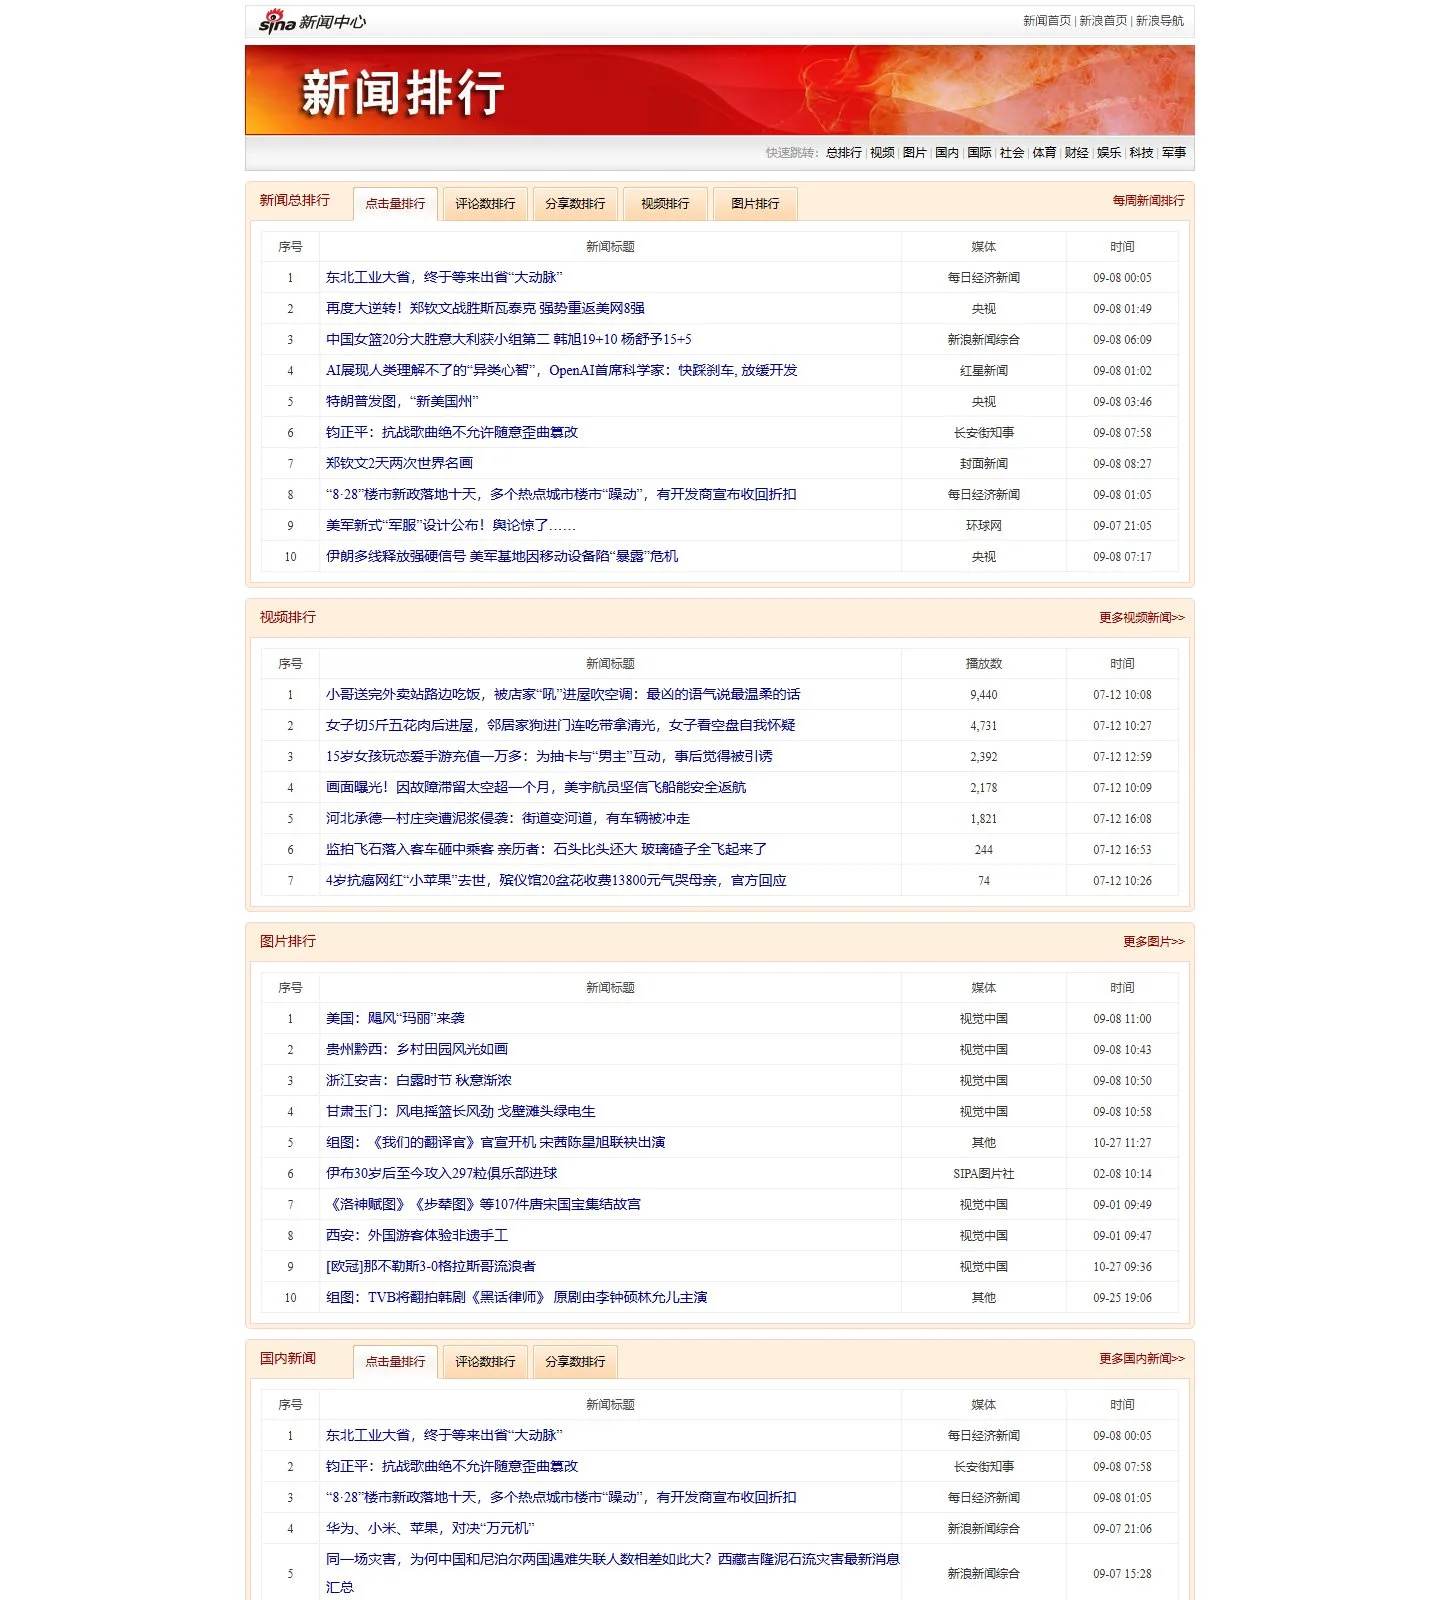1440x1600 pixels.
Task: Open TVB将翻拍韩剧黑话律师 photos
Action: tap(517, 1297)
